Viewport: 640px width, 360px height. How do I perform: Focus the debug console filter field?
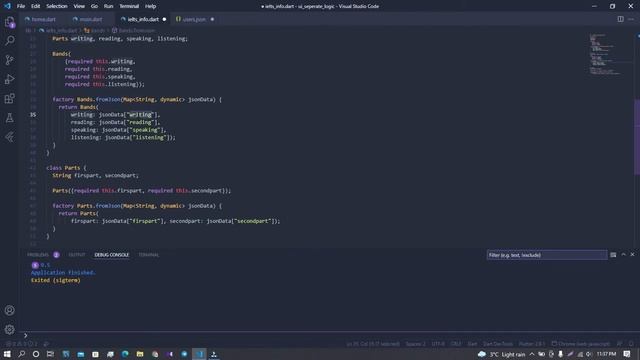click(547, 255)
